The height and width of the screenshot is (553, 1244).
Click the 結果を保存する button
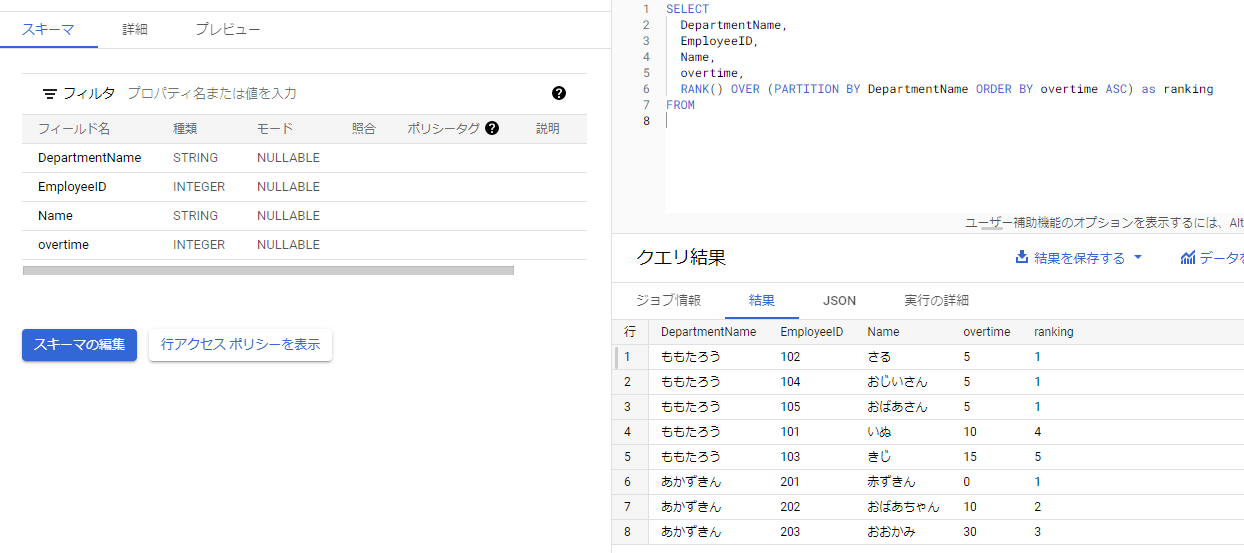pyautogui.click(x=1079, y=258)
